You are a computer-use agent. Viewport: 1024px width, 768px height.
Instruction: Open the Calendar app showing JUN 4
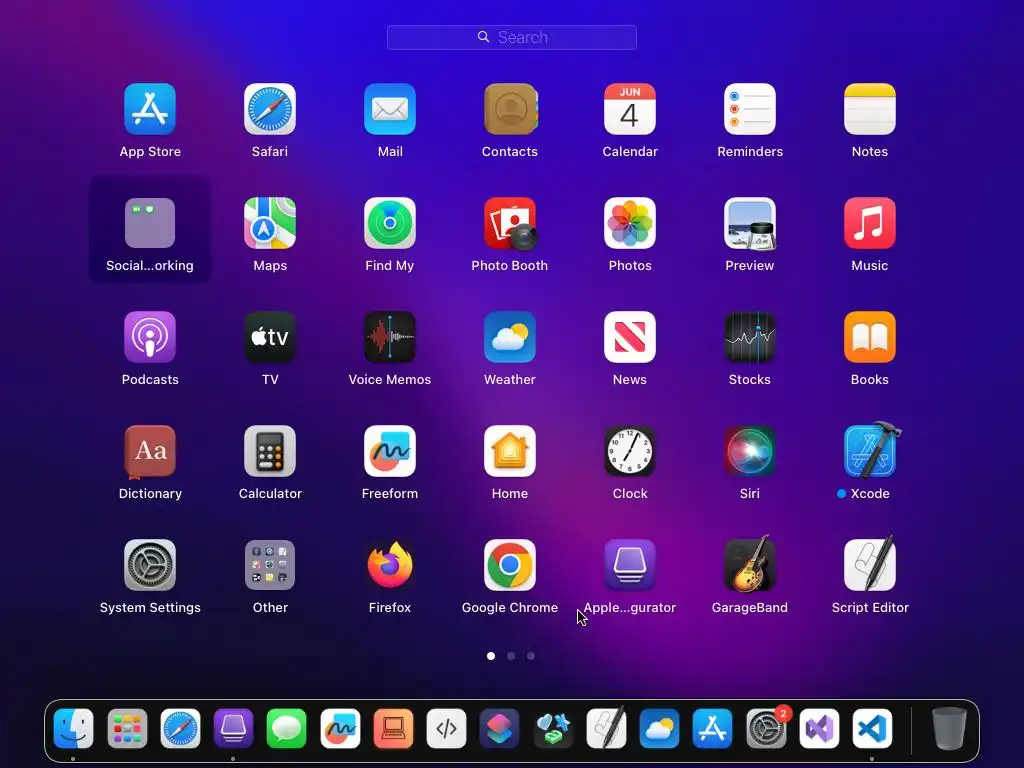630,109
